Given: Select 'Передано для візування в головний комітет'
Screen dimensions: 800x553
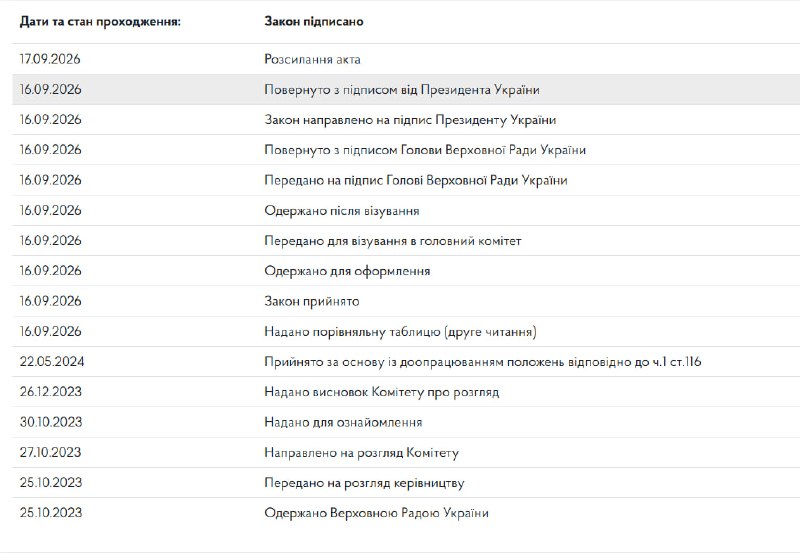Looking at the screenshot, I should (406, 241).
